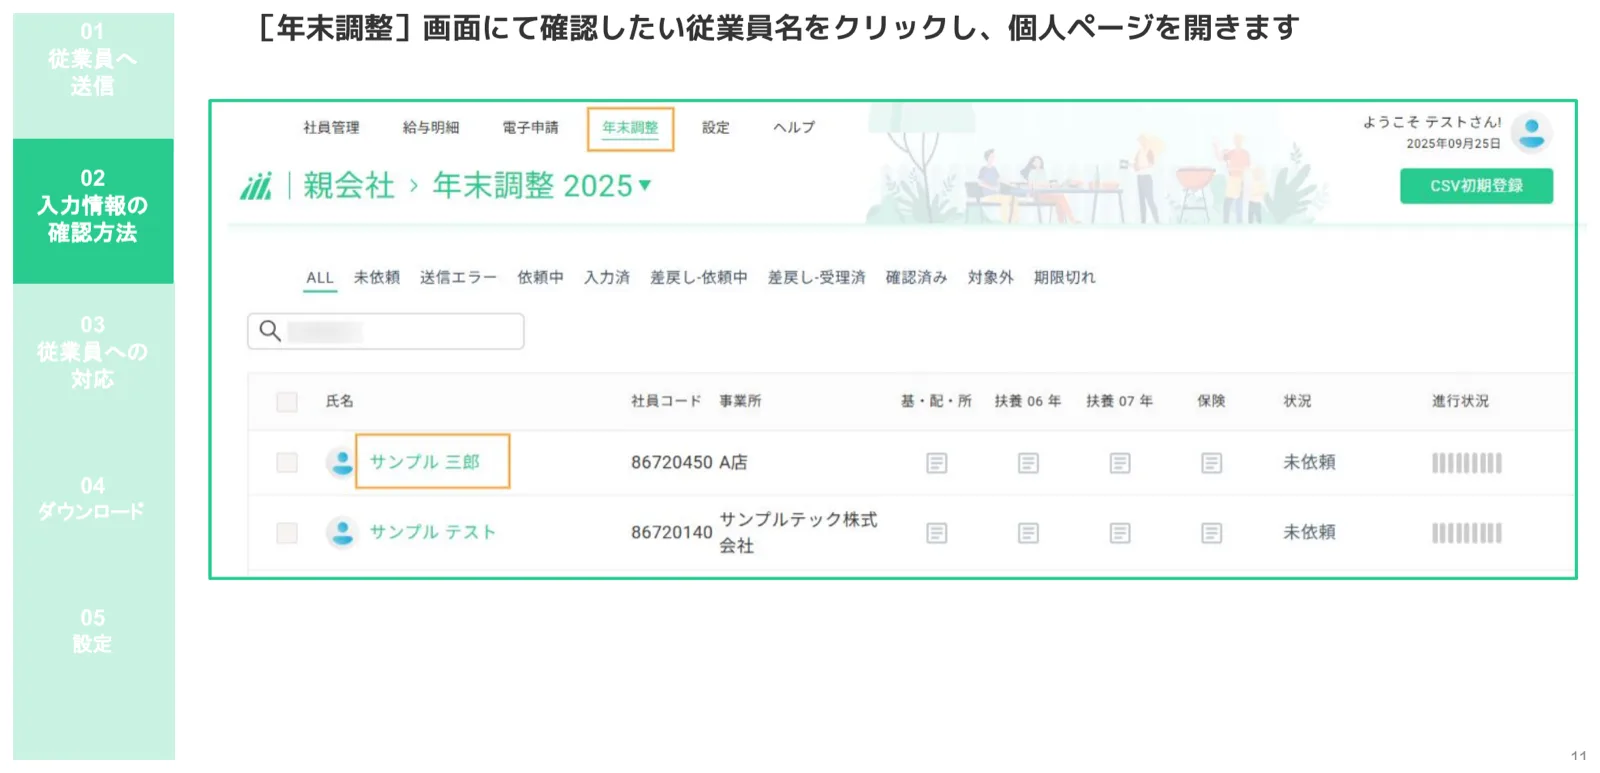The image size is (1600, 773).
Task: Go to step 03 従業員への対応
Action: (x=93, y=352)
